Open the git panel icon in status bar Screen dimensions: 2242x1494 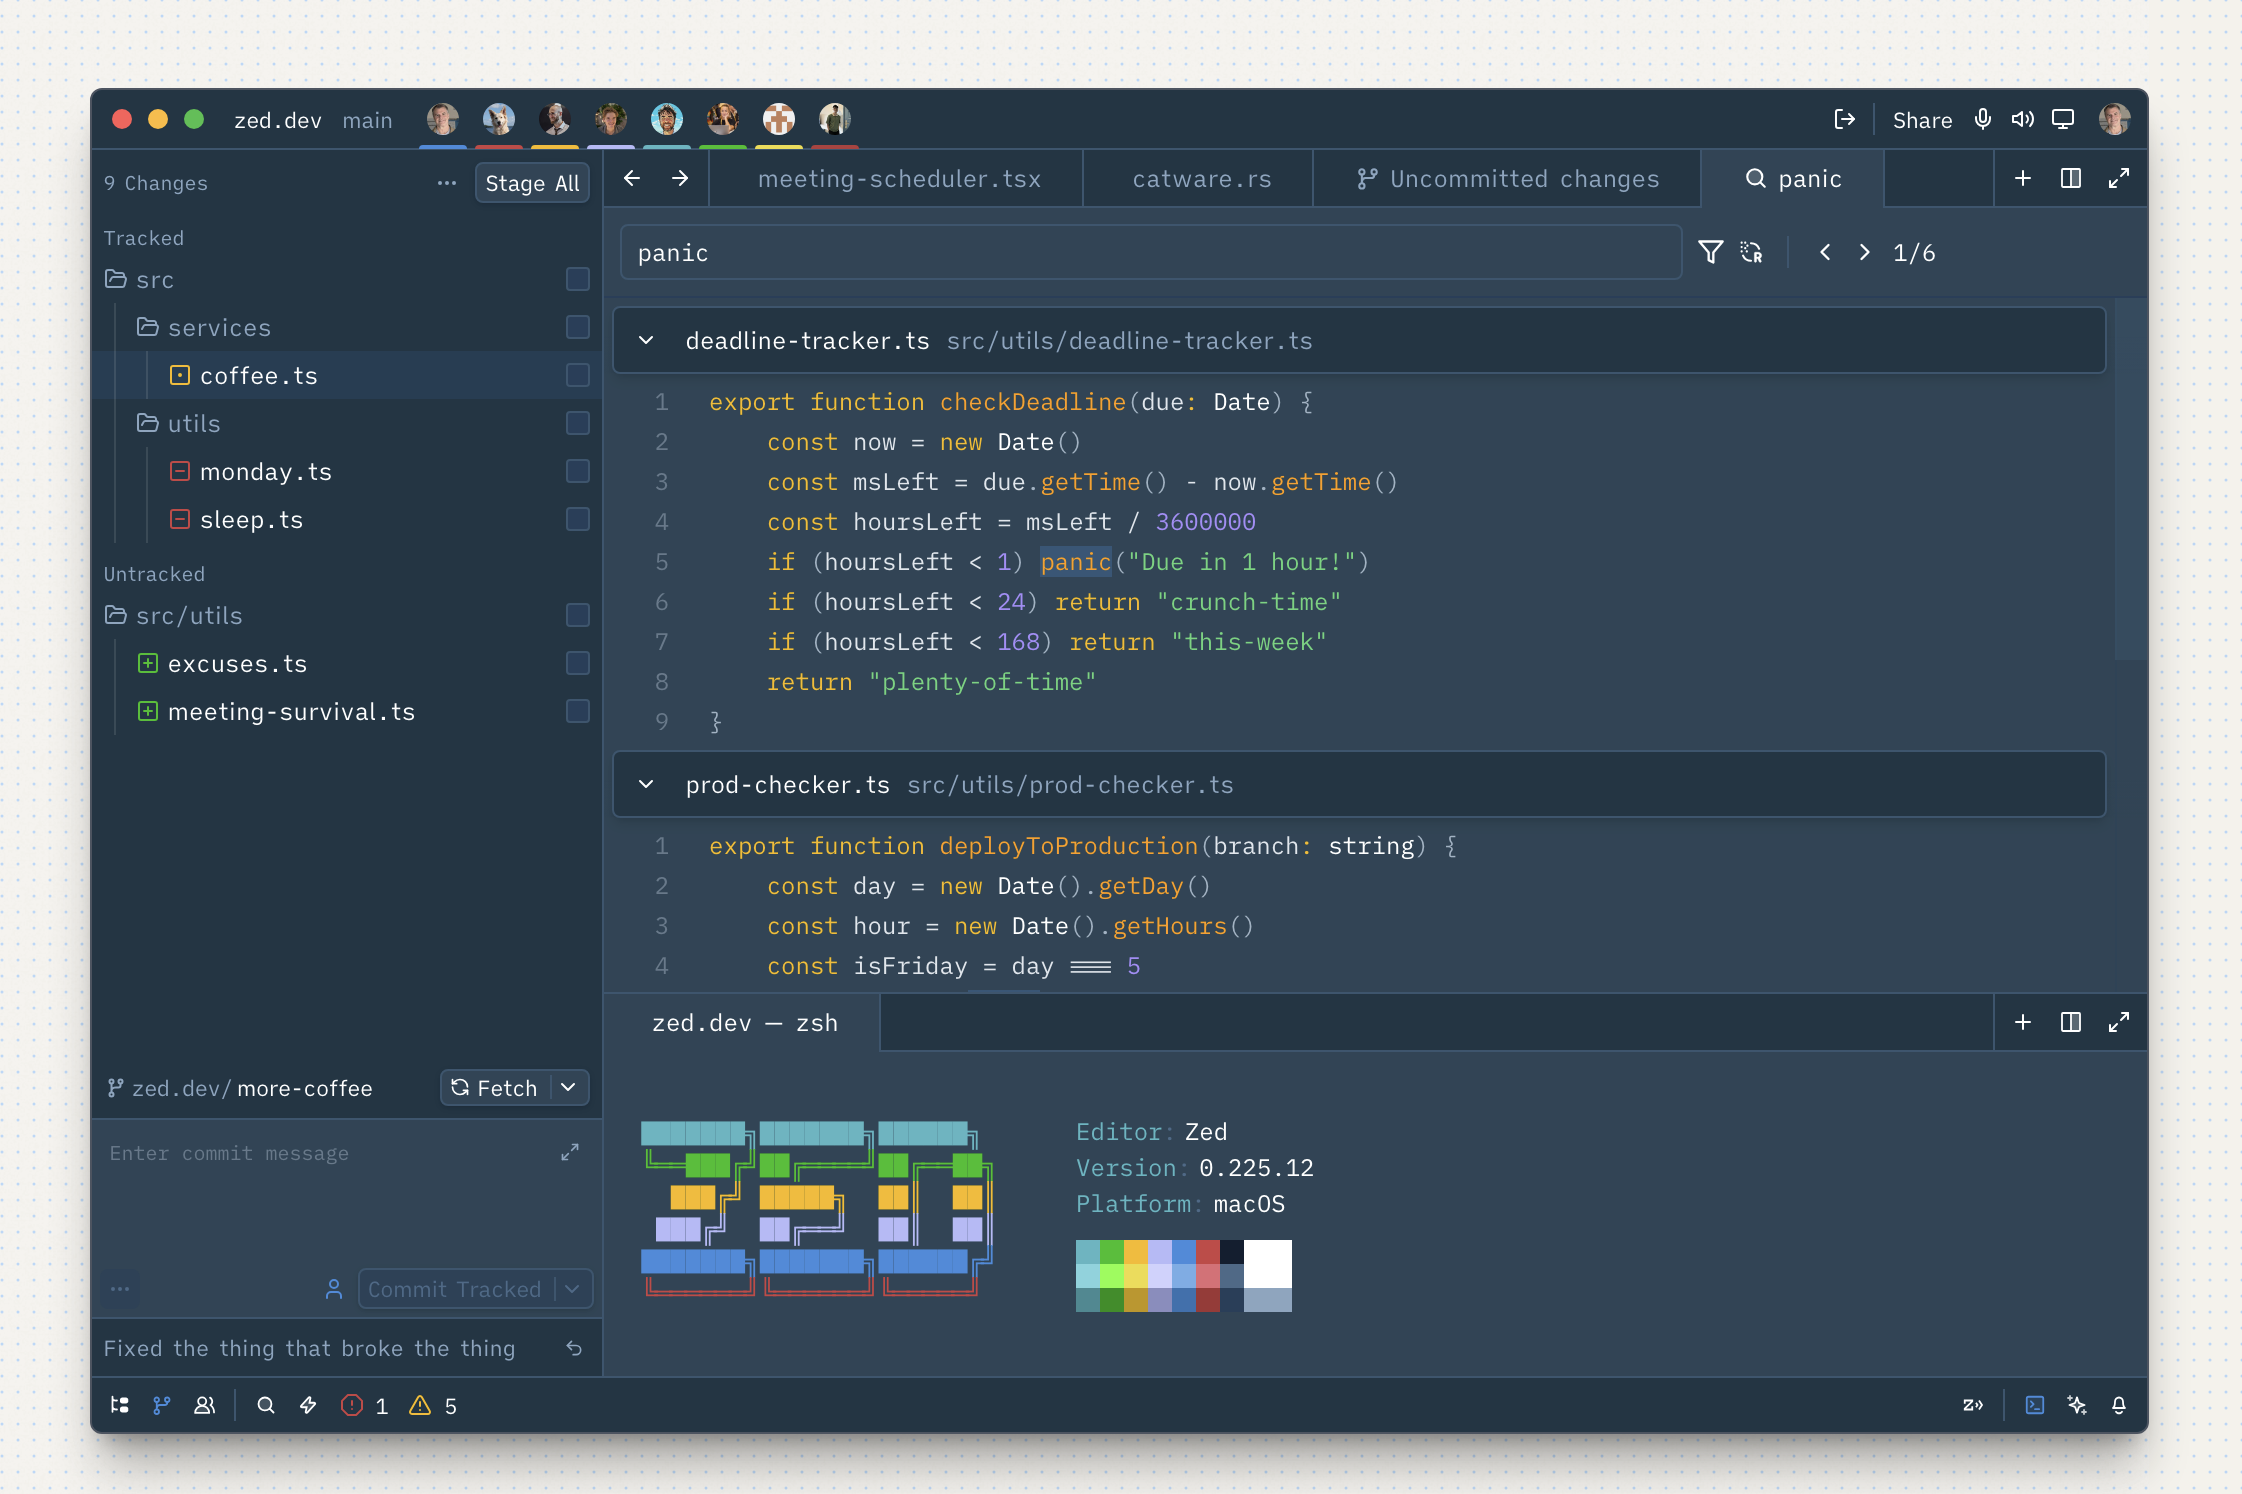point(162,1405)
